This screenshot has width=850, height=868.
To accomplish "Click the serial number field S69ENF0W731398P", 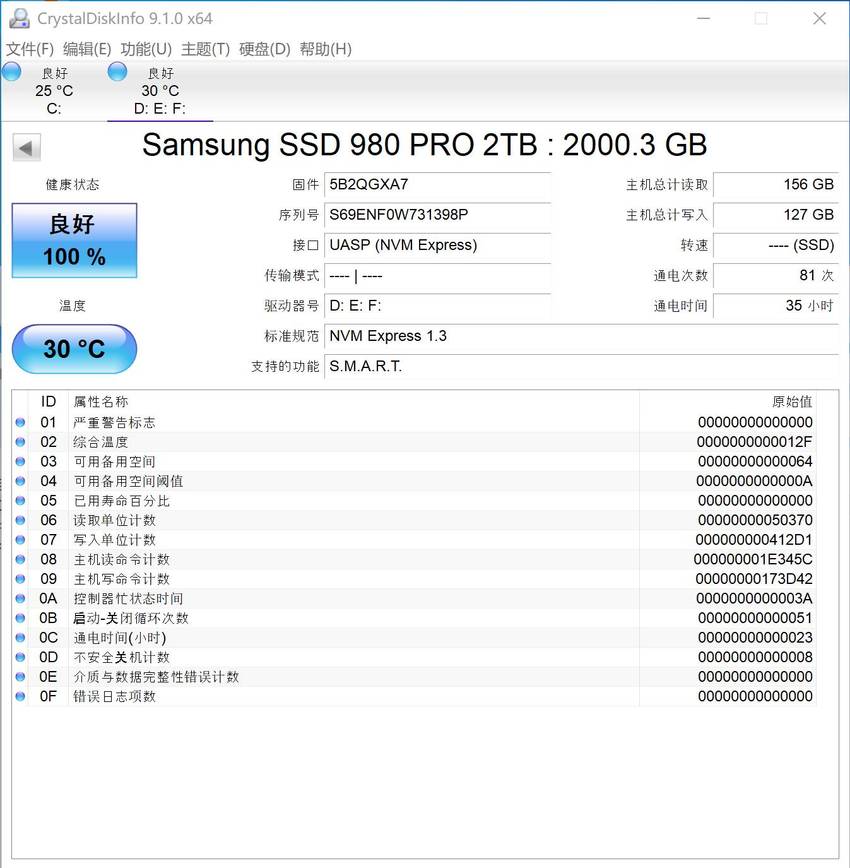I will pos(437,215).
